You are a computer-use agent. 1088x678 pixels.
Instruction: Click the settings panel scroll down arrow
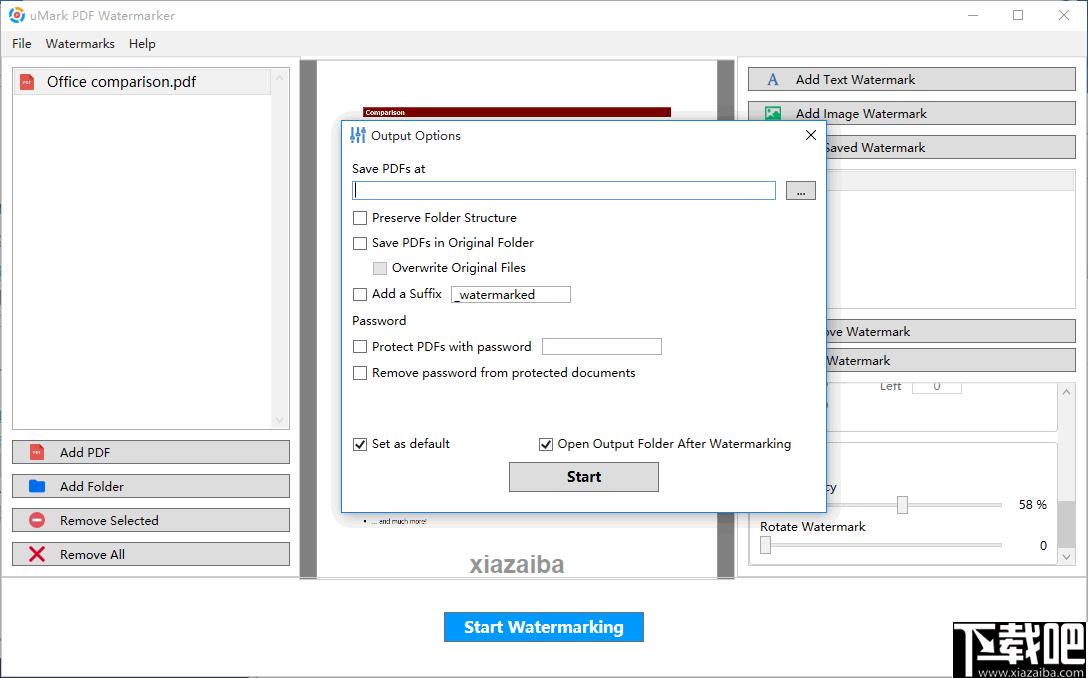1066,556
